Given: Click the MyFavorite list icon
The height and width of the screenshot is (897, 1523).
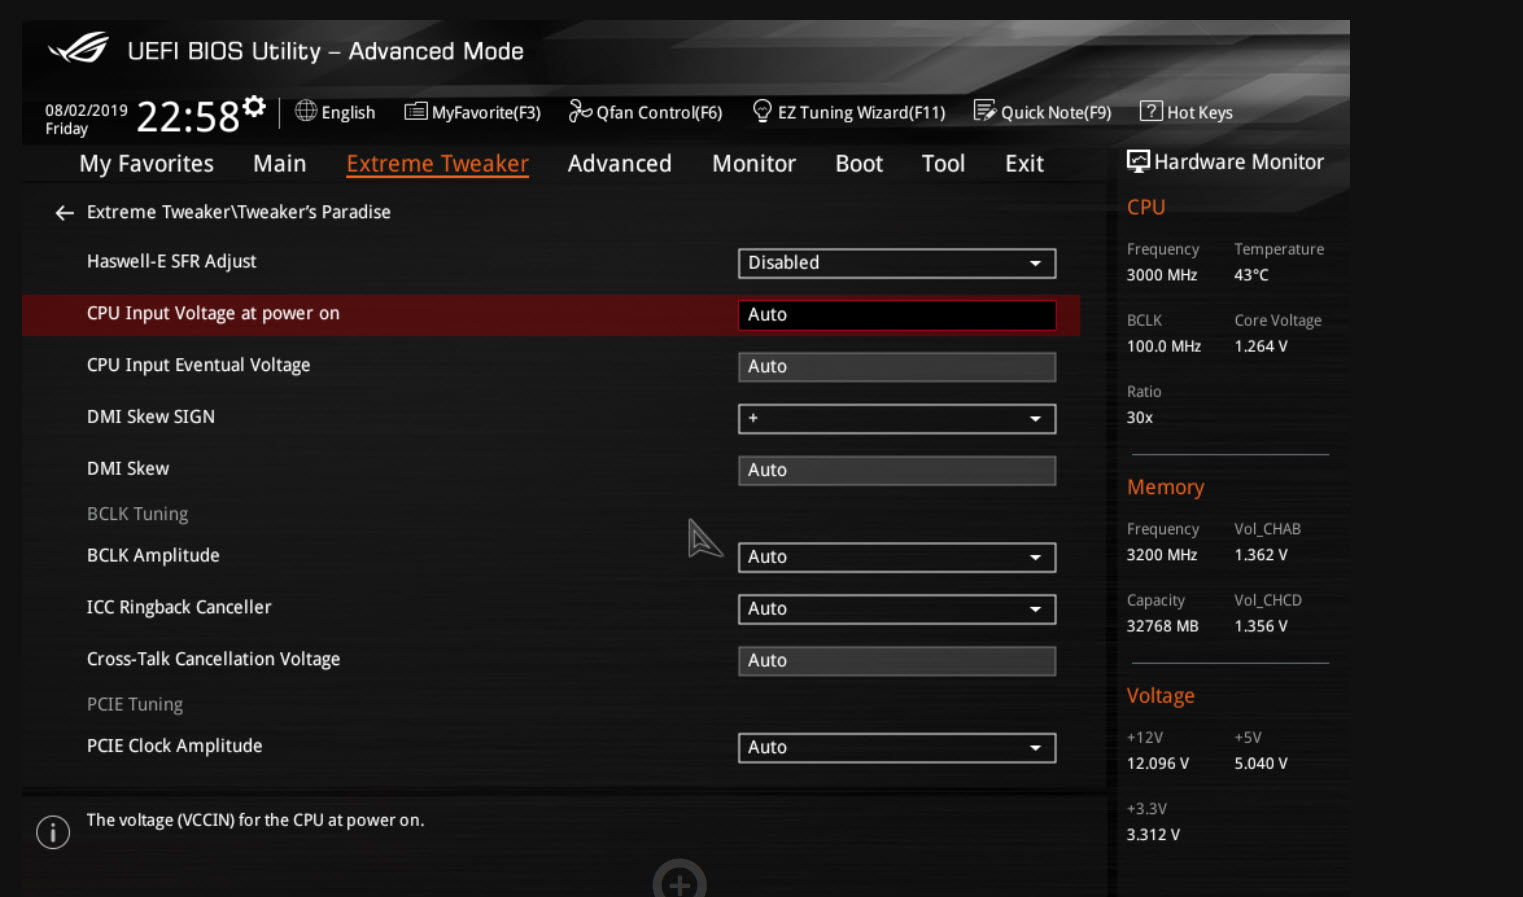Looking at the screenshot, I should [415, 111].
